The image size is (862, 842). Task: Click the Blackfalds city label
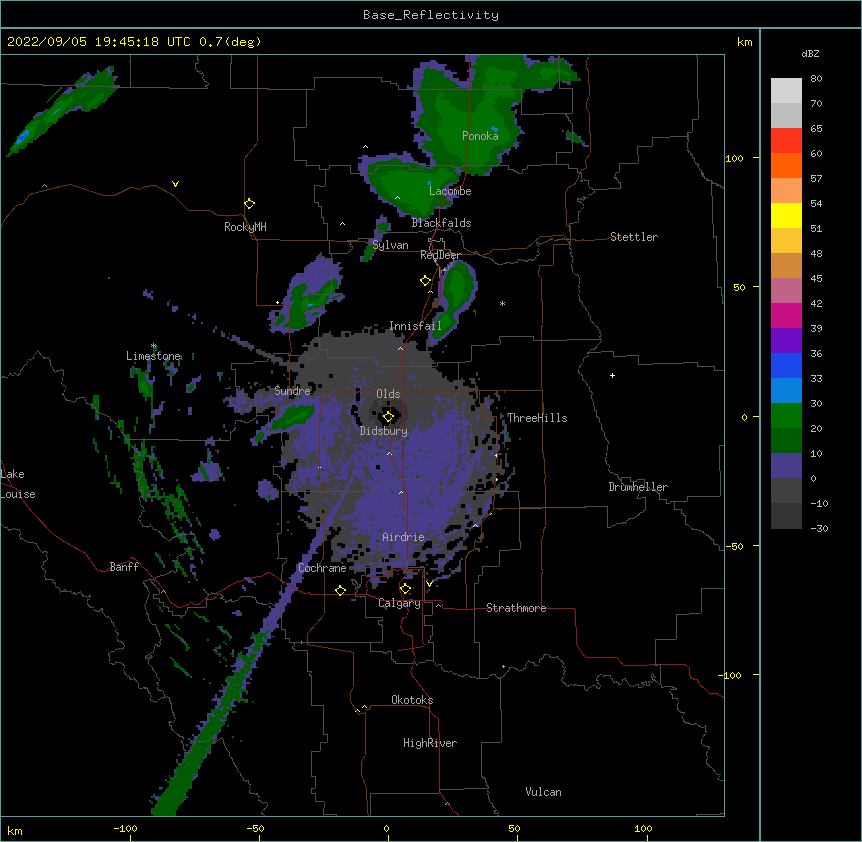click(x=441, y=223)
